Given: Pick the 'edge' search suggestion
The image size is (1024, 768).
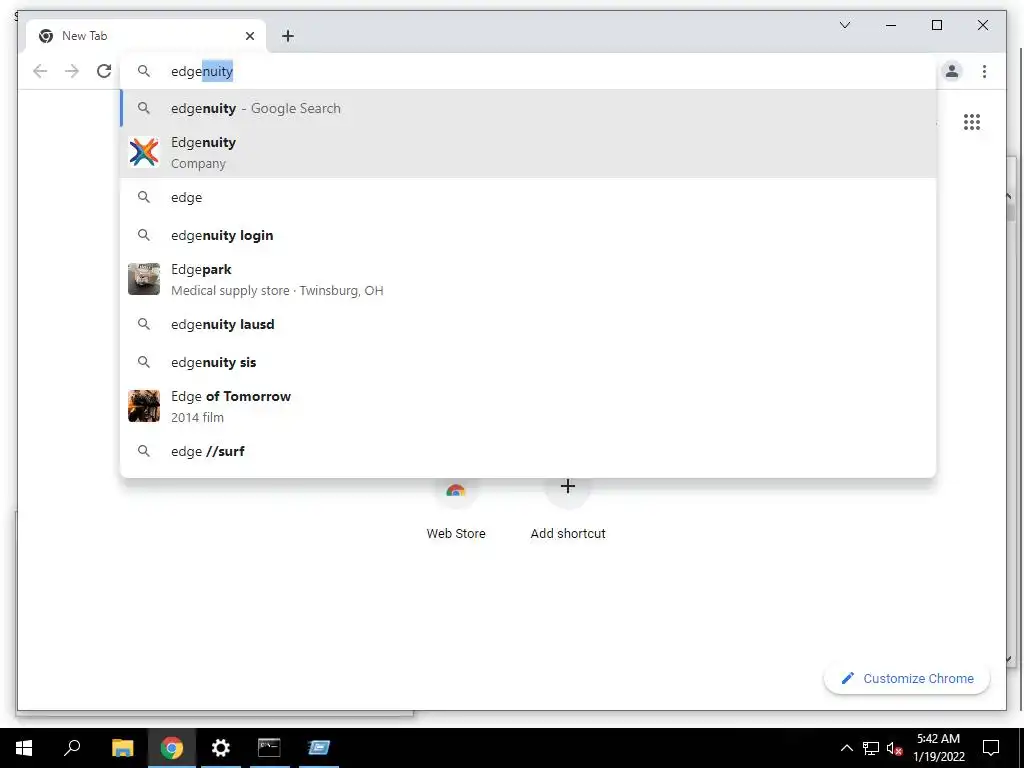Looking at the screenshot, I should 528,197.
